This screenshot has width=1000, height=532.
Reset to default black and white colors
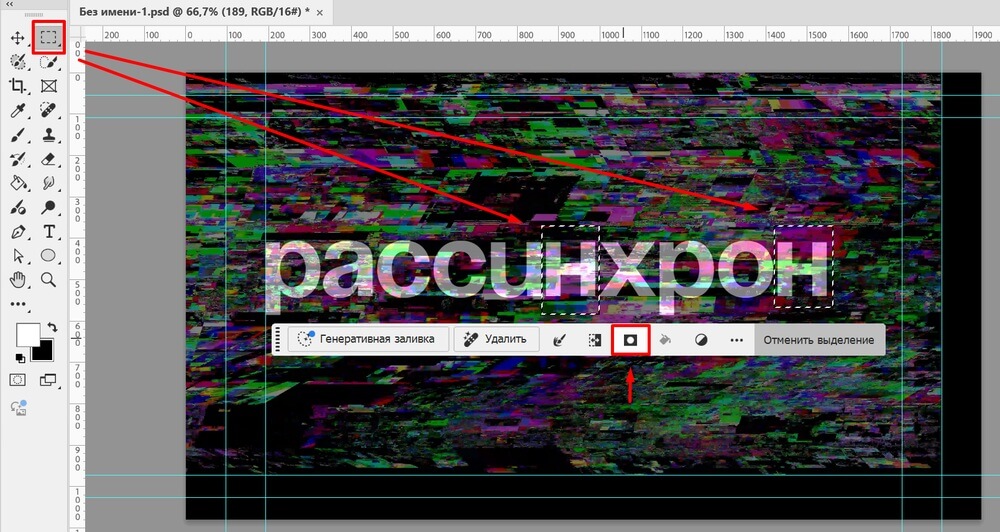[20, 357]
